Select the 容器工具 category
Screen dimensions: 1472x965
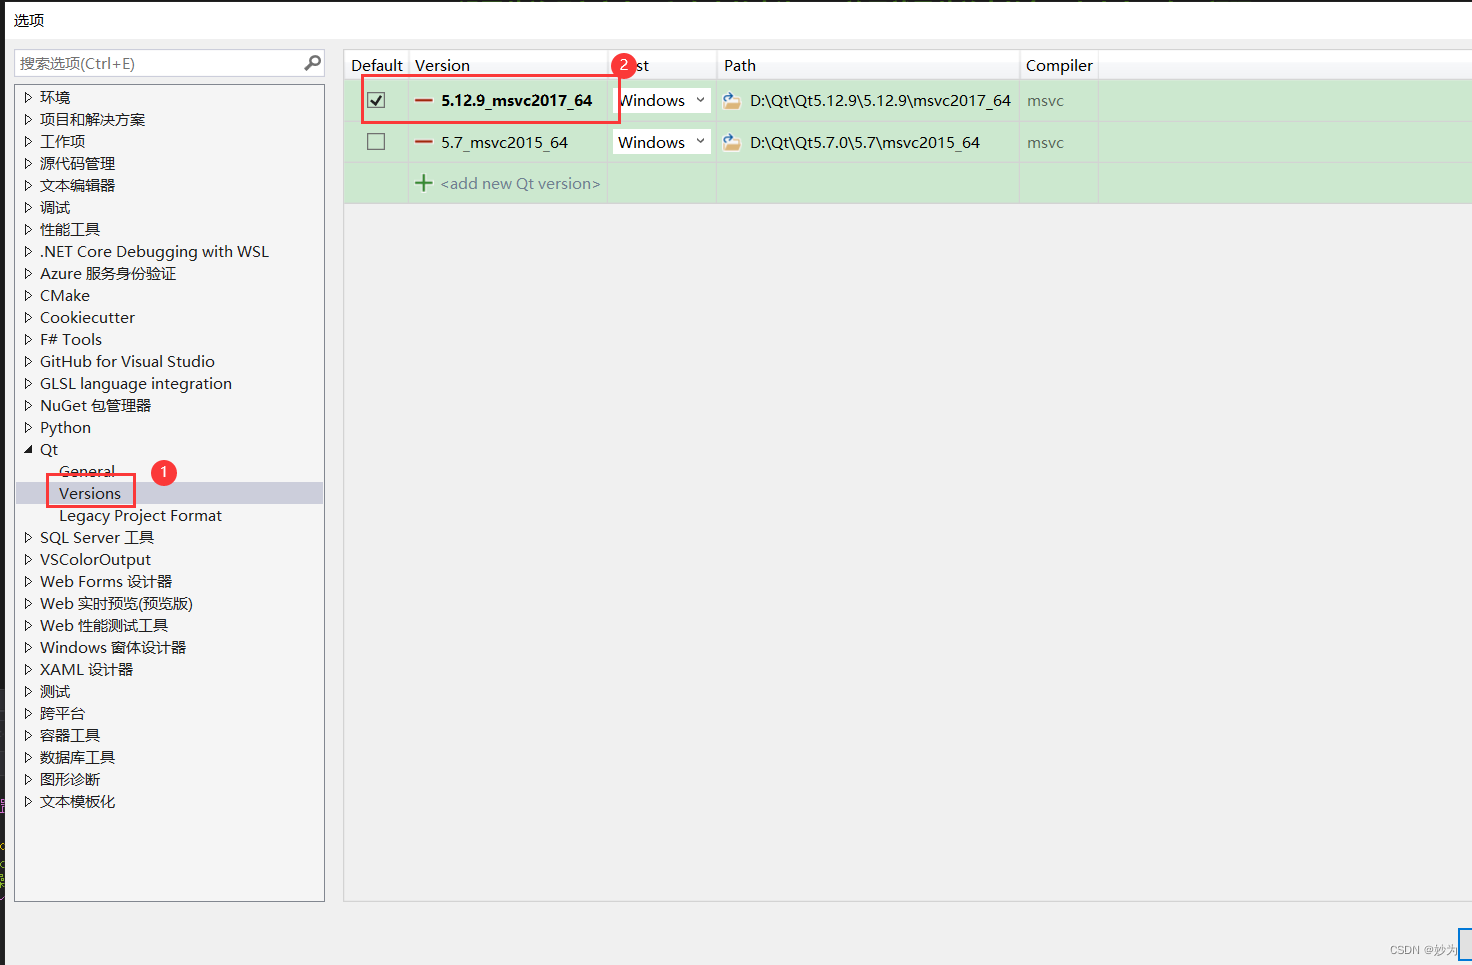point(70,735)
